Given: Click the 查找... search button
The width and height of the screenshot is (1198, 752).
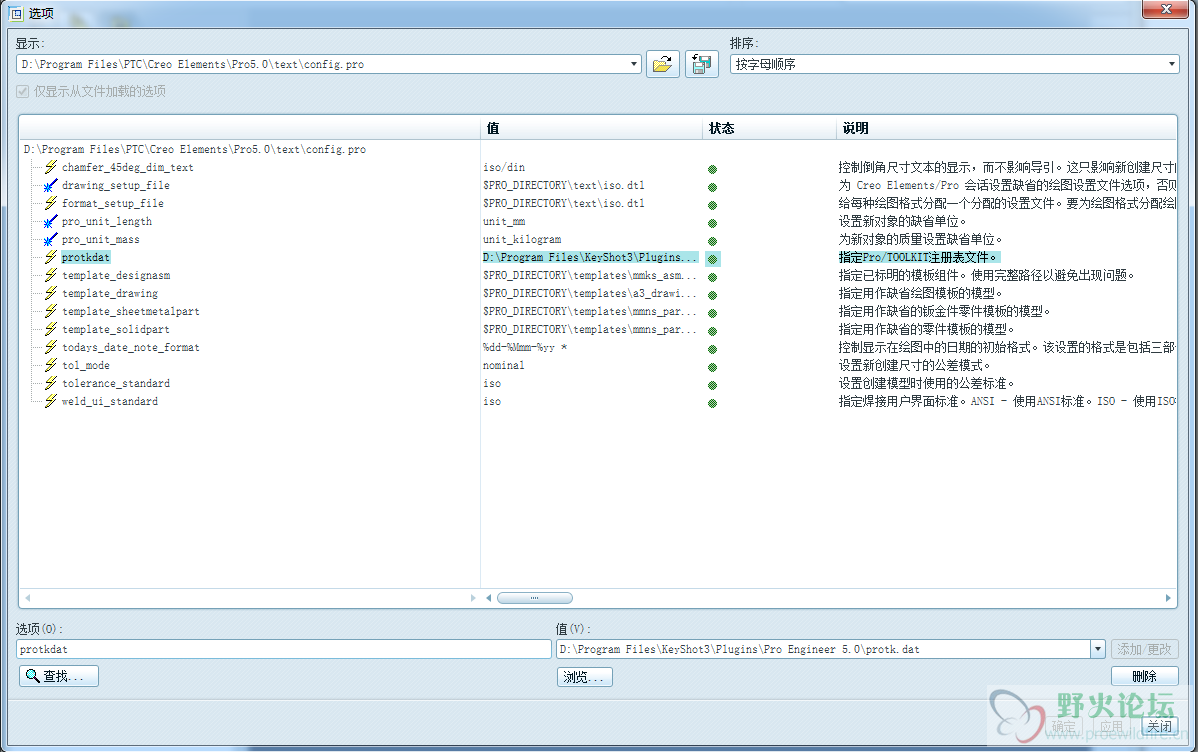Looking at the screenshot, I should [x=59, y=676].
